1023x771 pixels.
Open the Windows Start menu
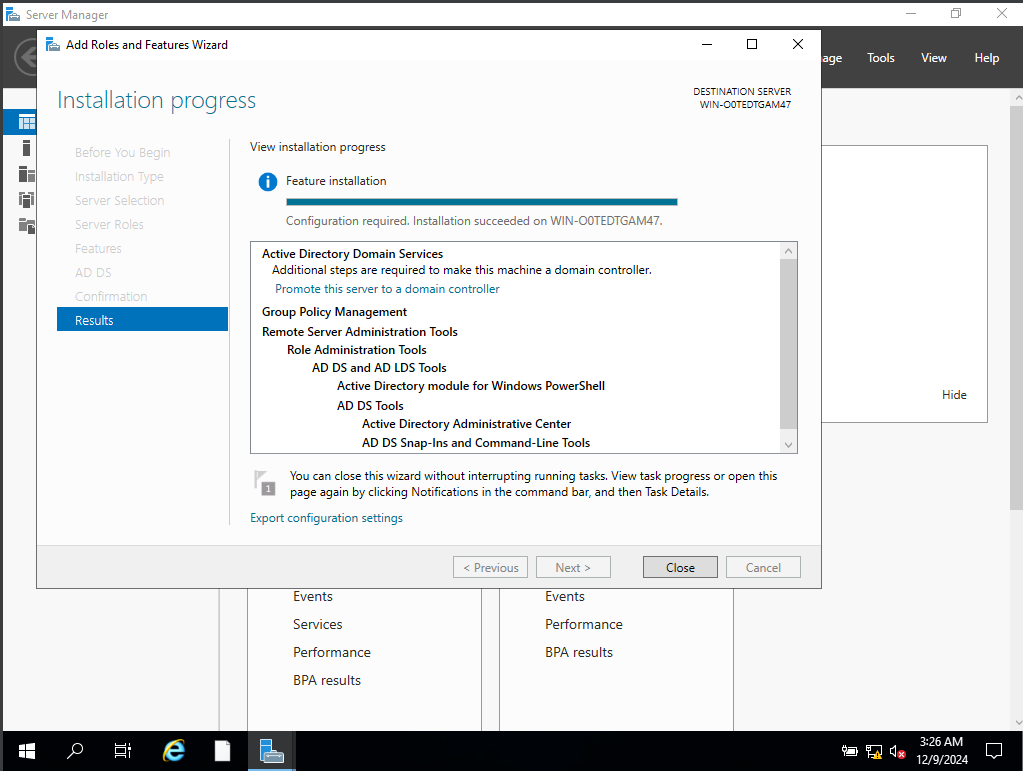pos(27,751)
